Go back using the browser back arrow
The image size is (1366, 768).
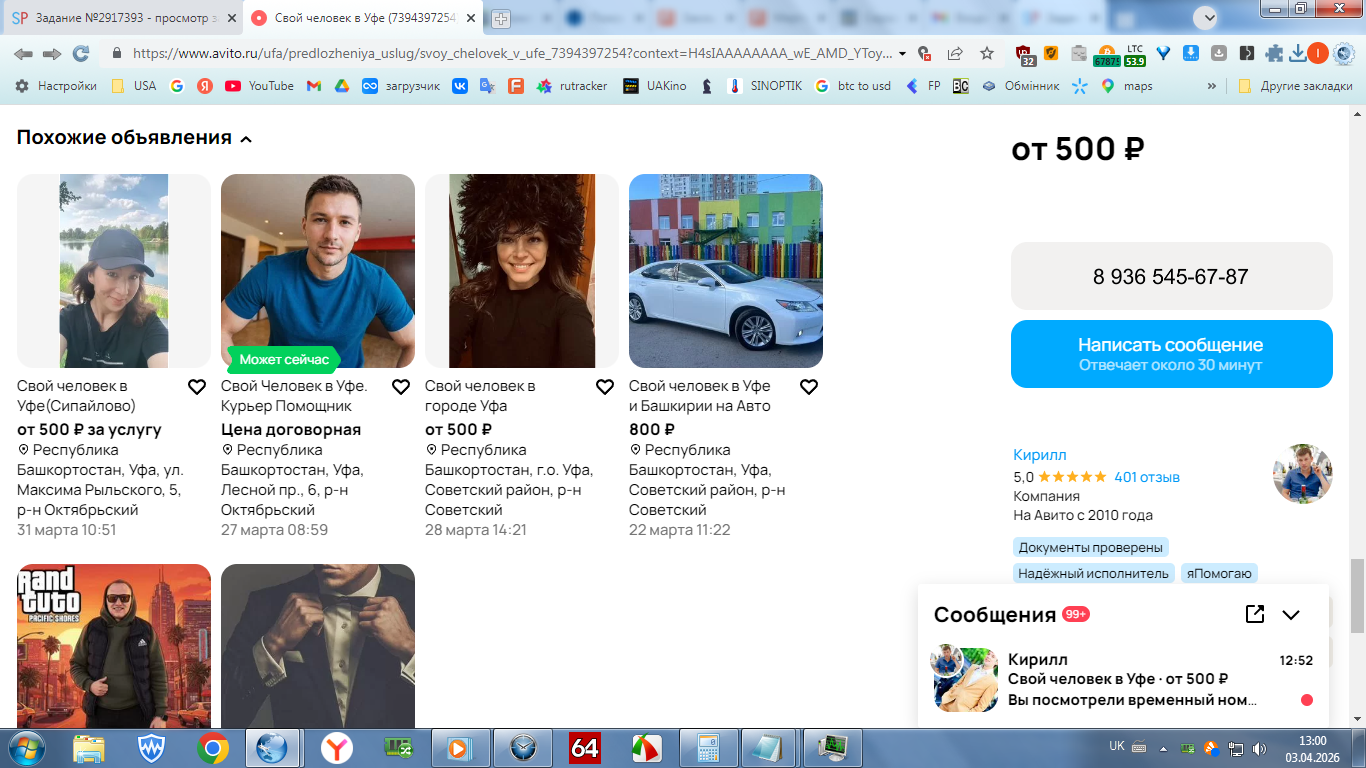(23, 54)
